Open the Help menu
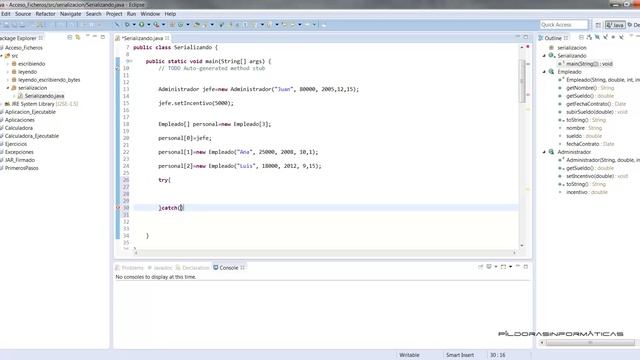The height and width of the screenshot is (360, 640). tap(170, 13)
